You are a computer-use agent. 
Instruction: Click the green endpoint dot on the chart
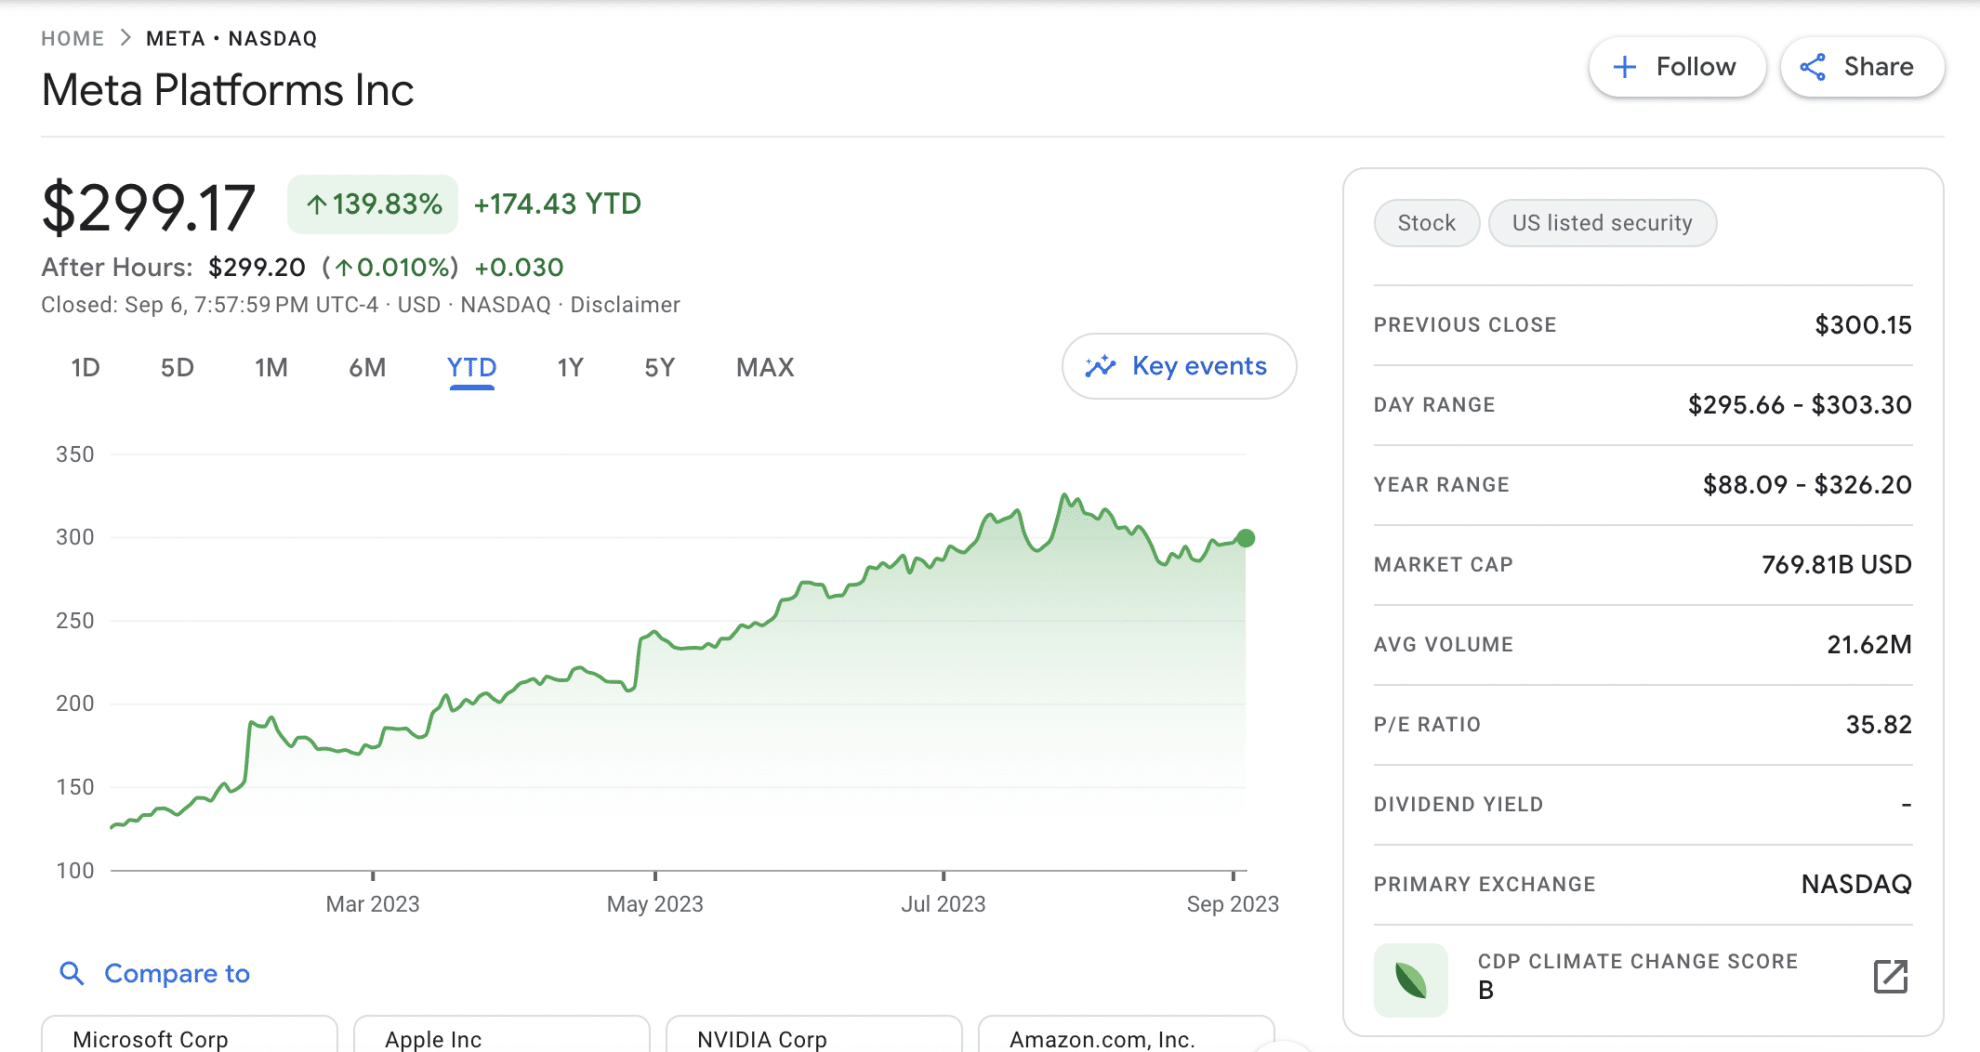[1246, 538]
